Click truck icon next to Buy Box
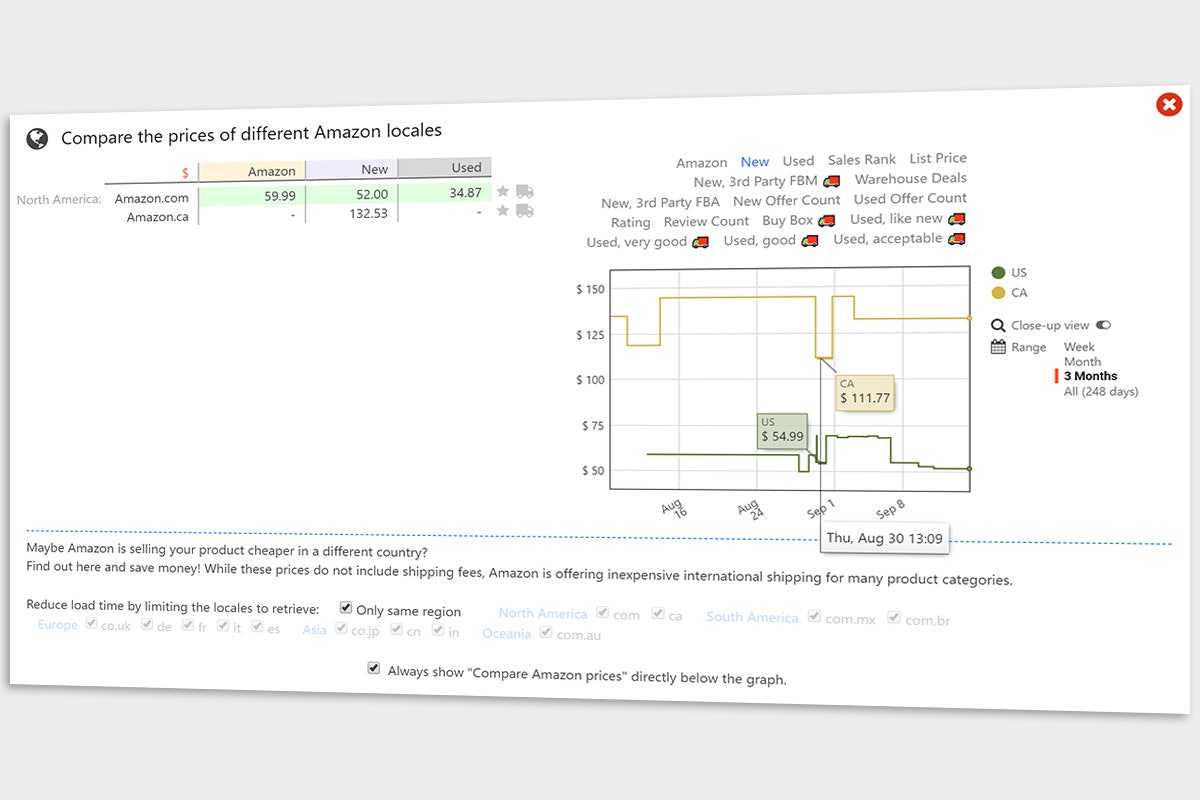The width and height of the screenshot is (1200, 800). click(826, 220)
